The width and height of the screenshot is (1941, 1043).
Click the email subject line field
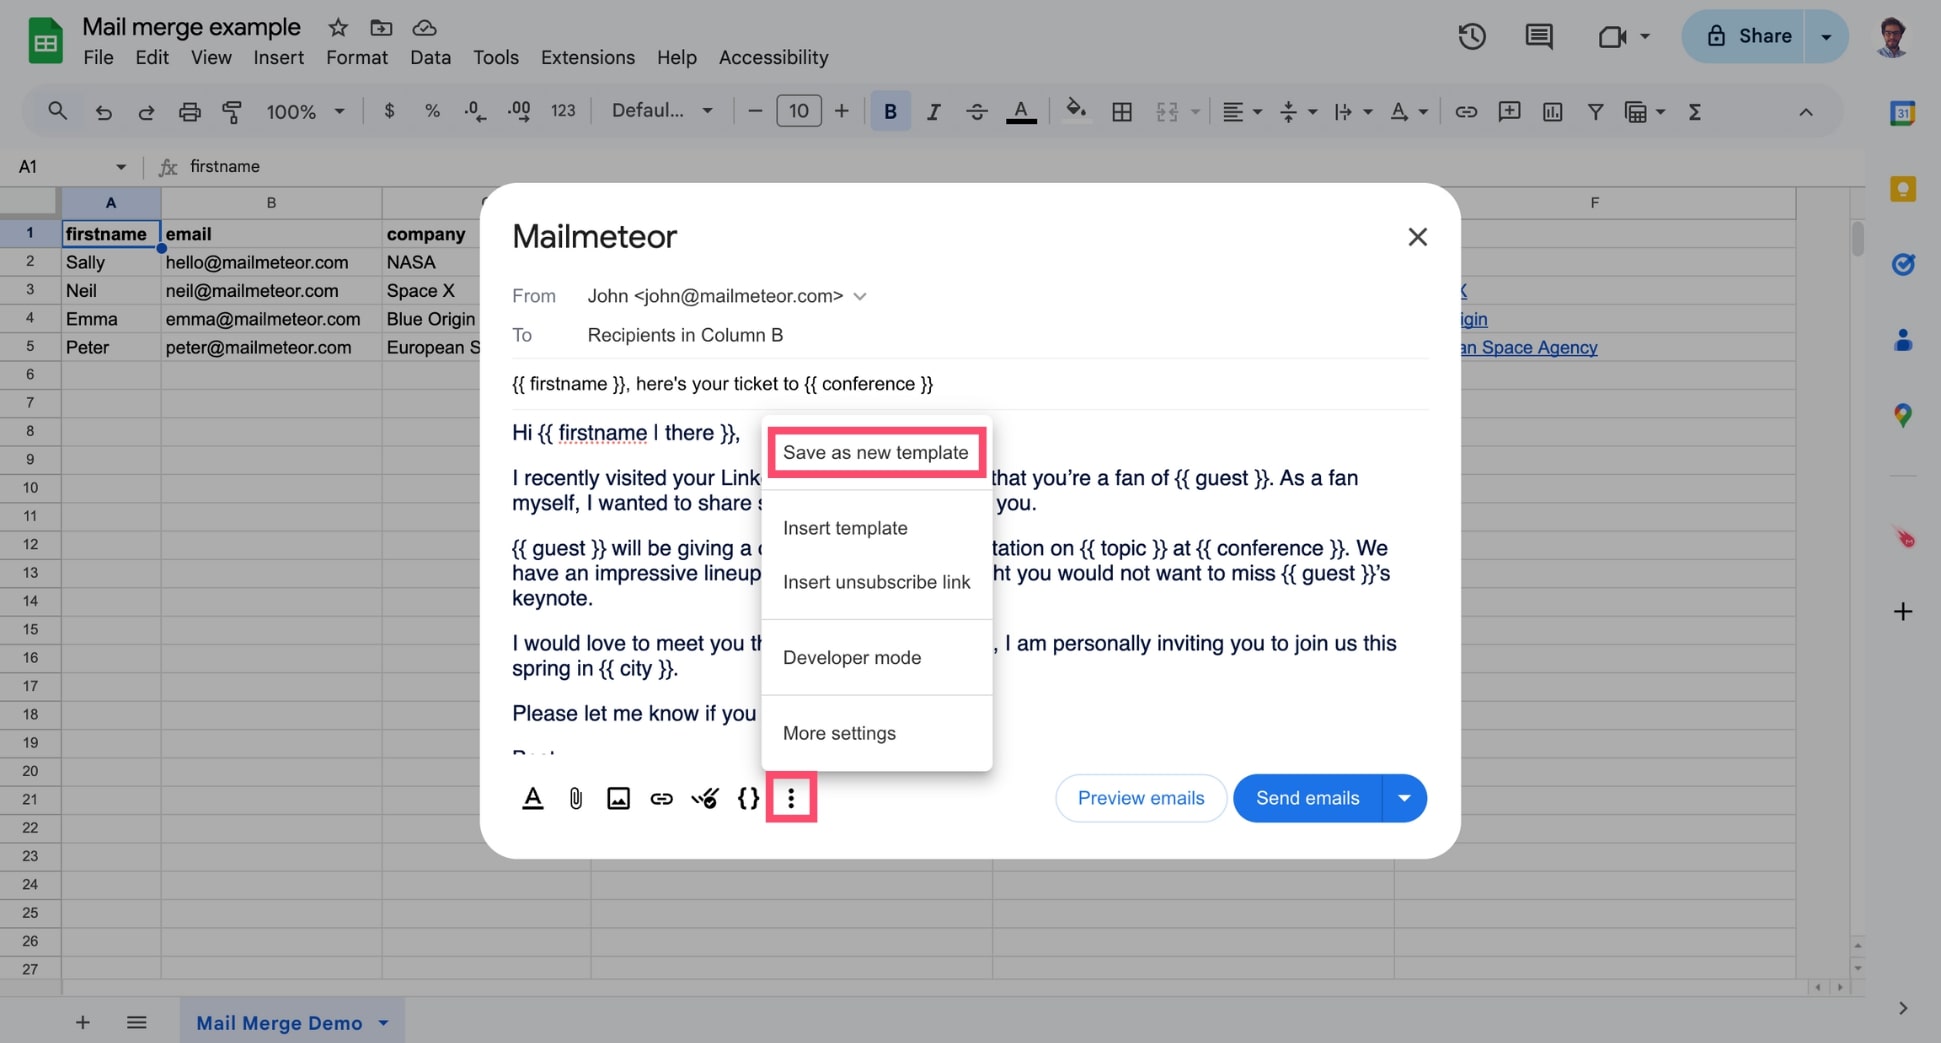click(970, 384)
